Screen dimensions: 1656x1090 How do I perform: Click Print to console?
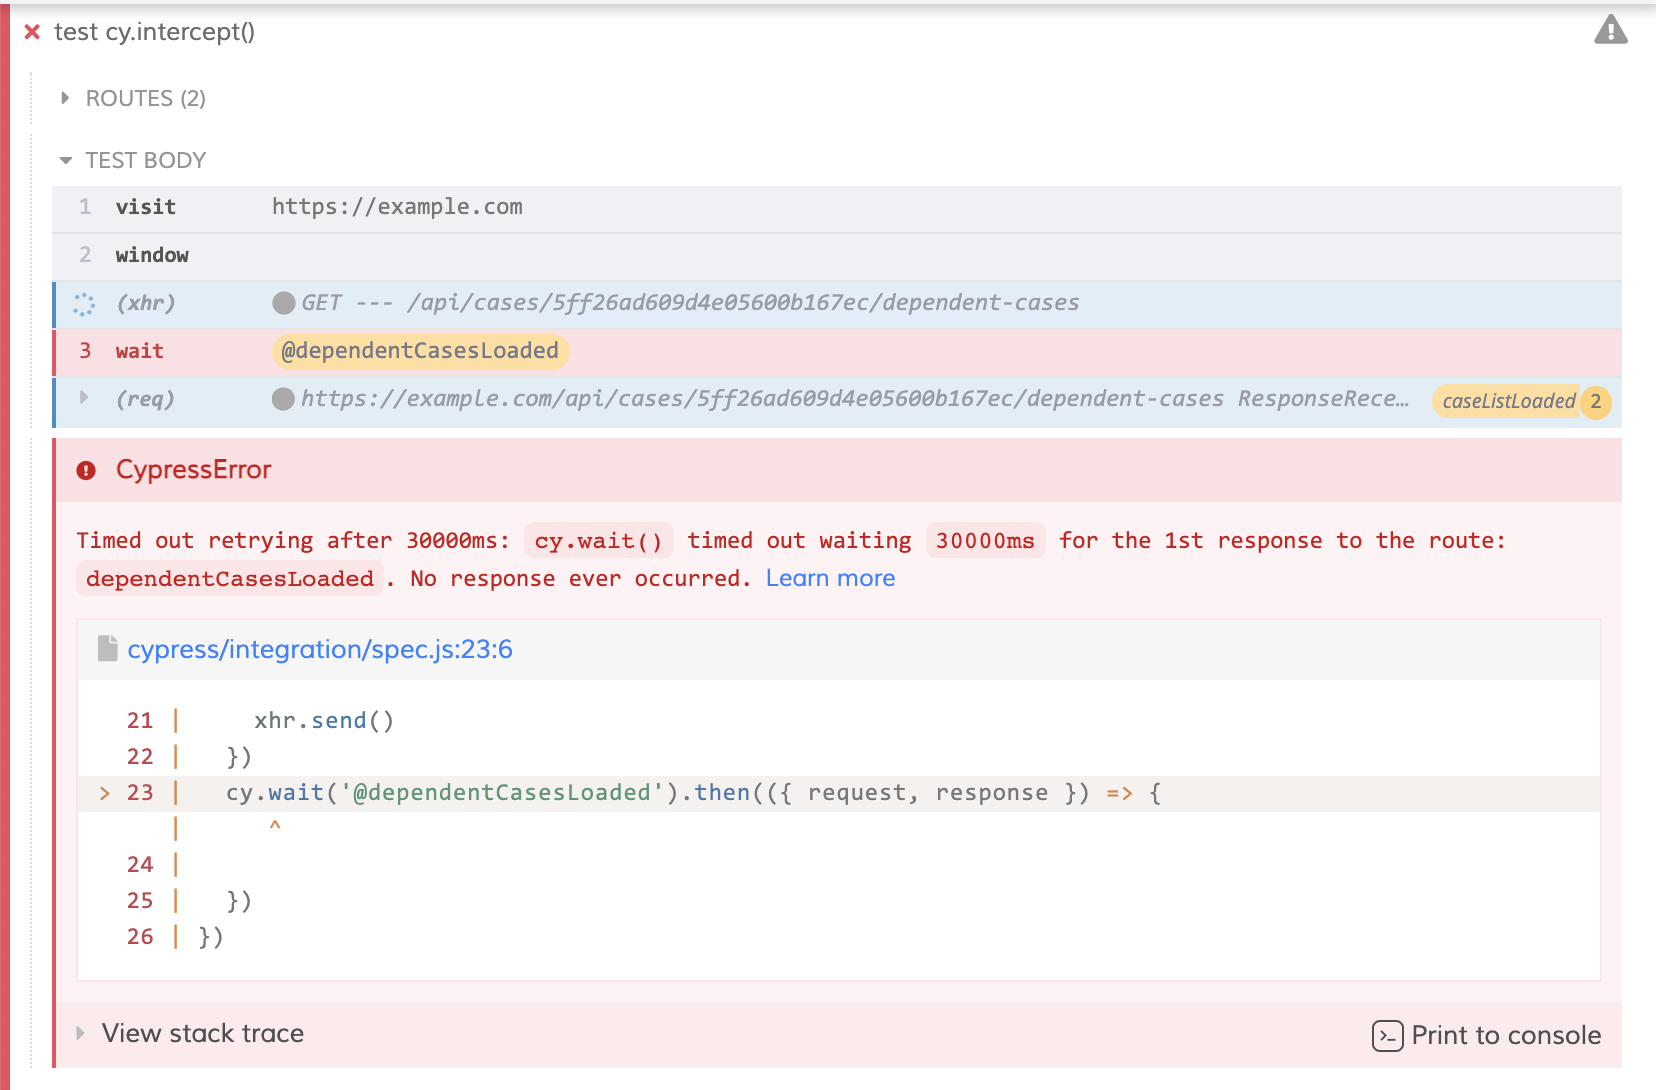tap(1505, 1036)
